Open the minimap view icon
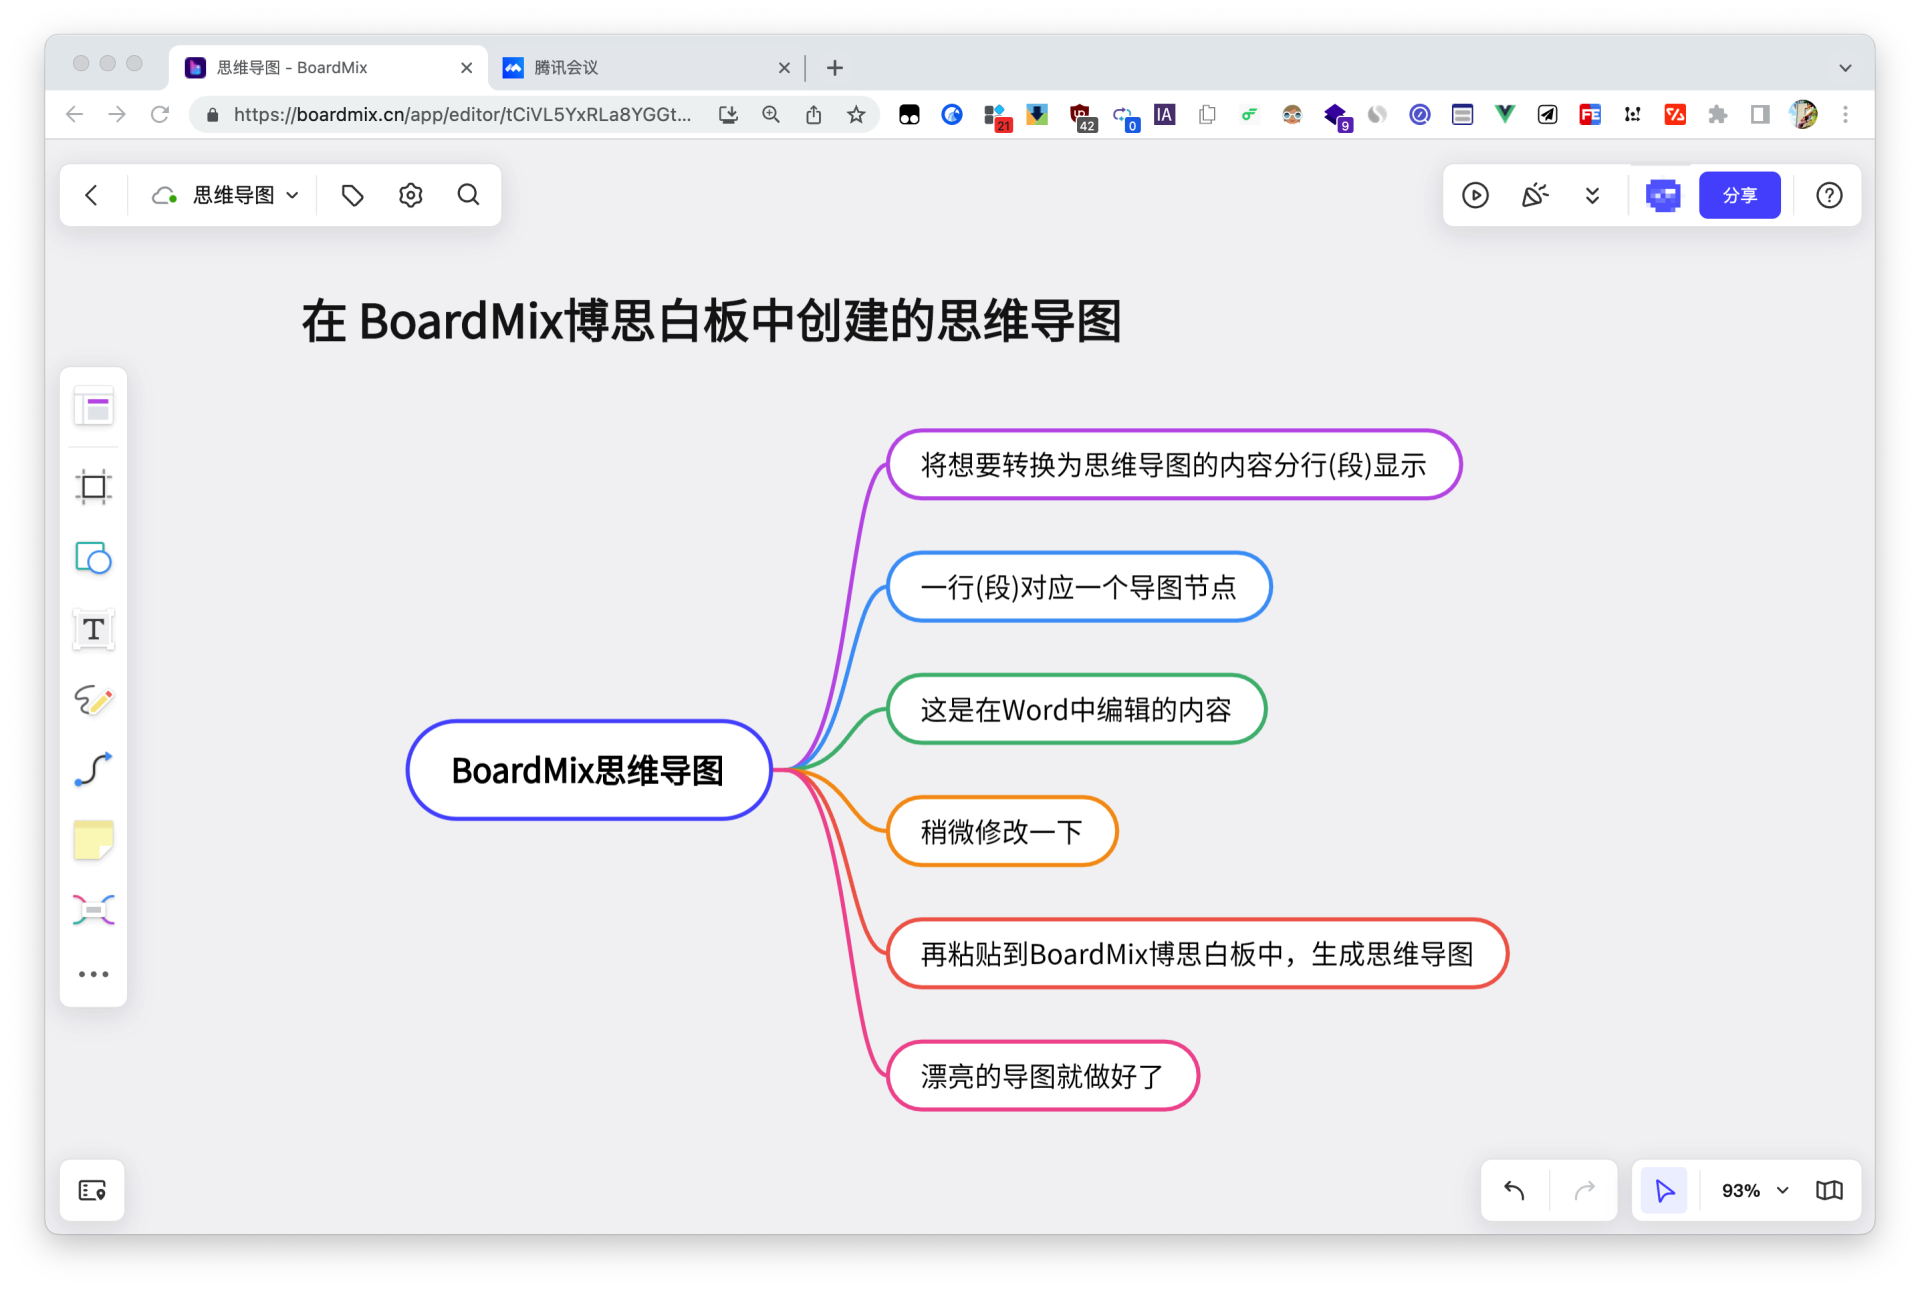The height and width of the screenshot is (1290, 1920). (x=1829, y=1190)
